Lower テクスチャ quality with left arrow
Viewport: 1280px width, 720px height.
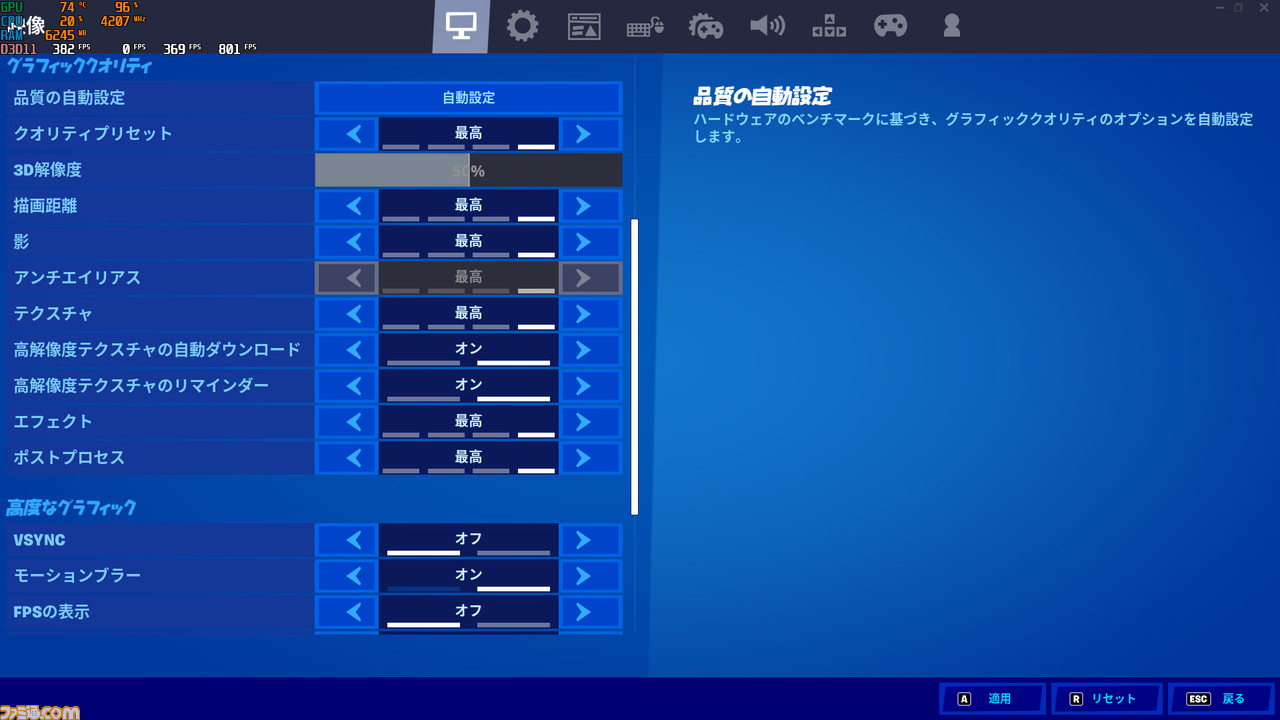pos(346,314)
